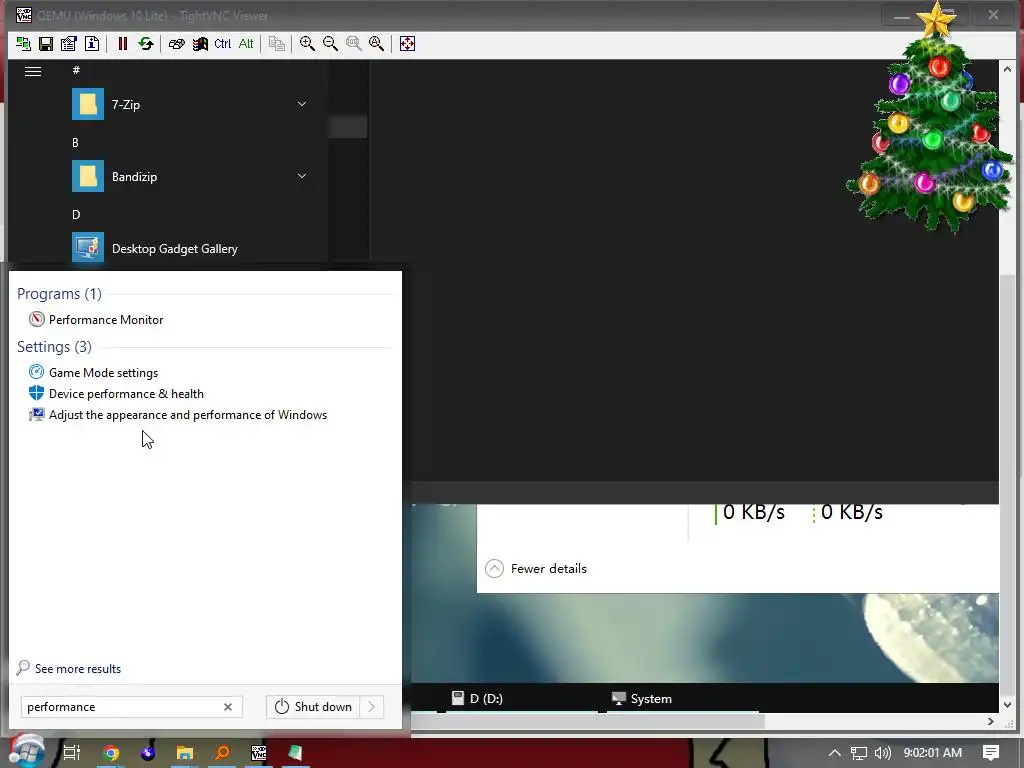Open Task View on the taskbar

(x=71, y=752)
